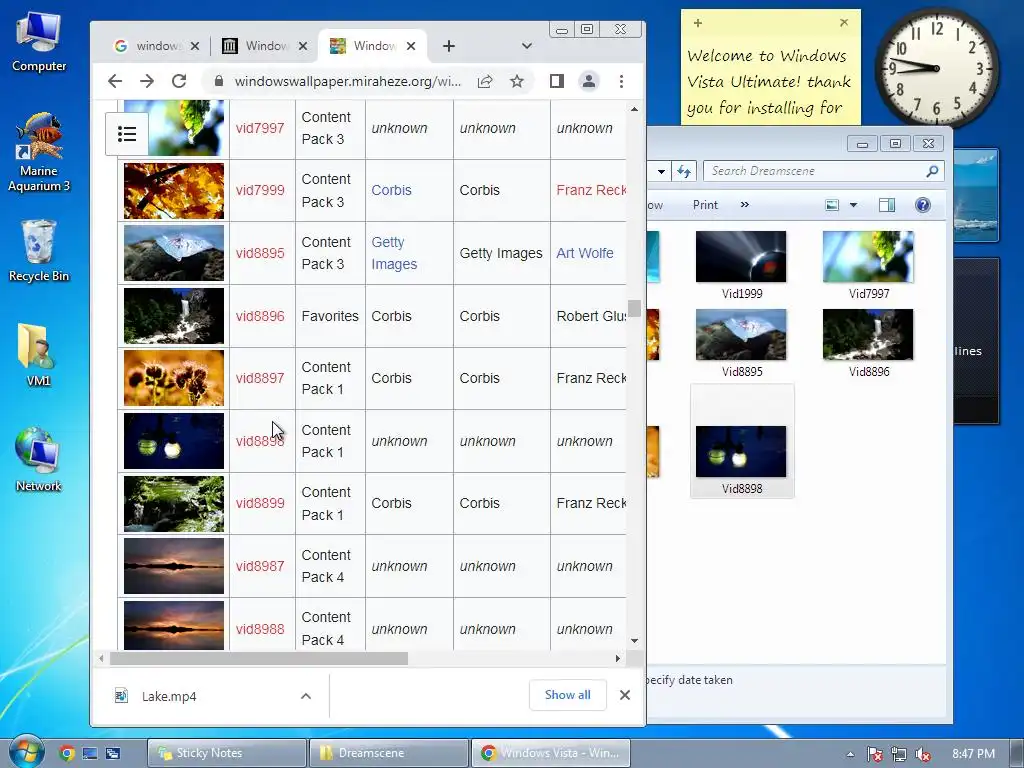Click Print in Explorer toolbar
This screenshot has width=1024, height=768.
click(705, 205)
